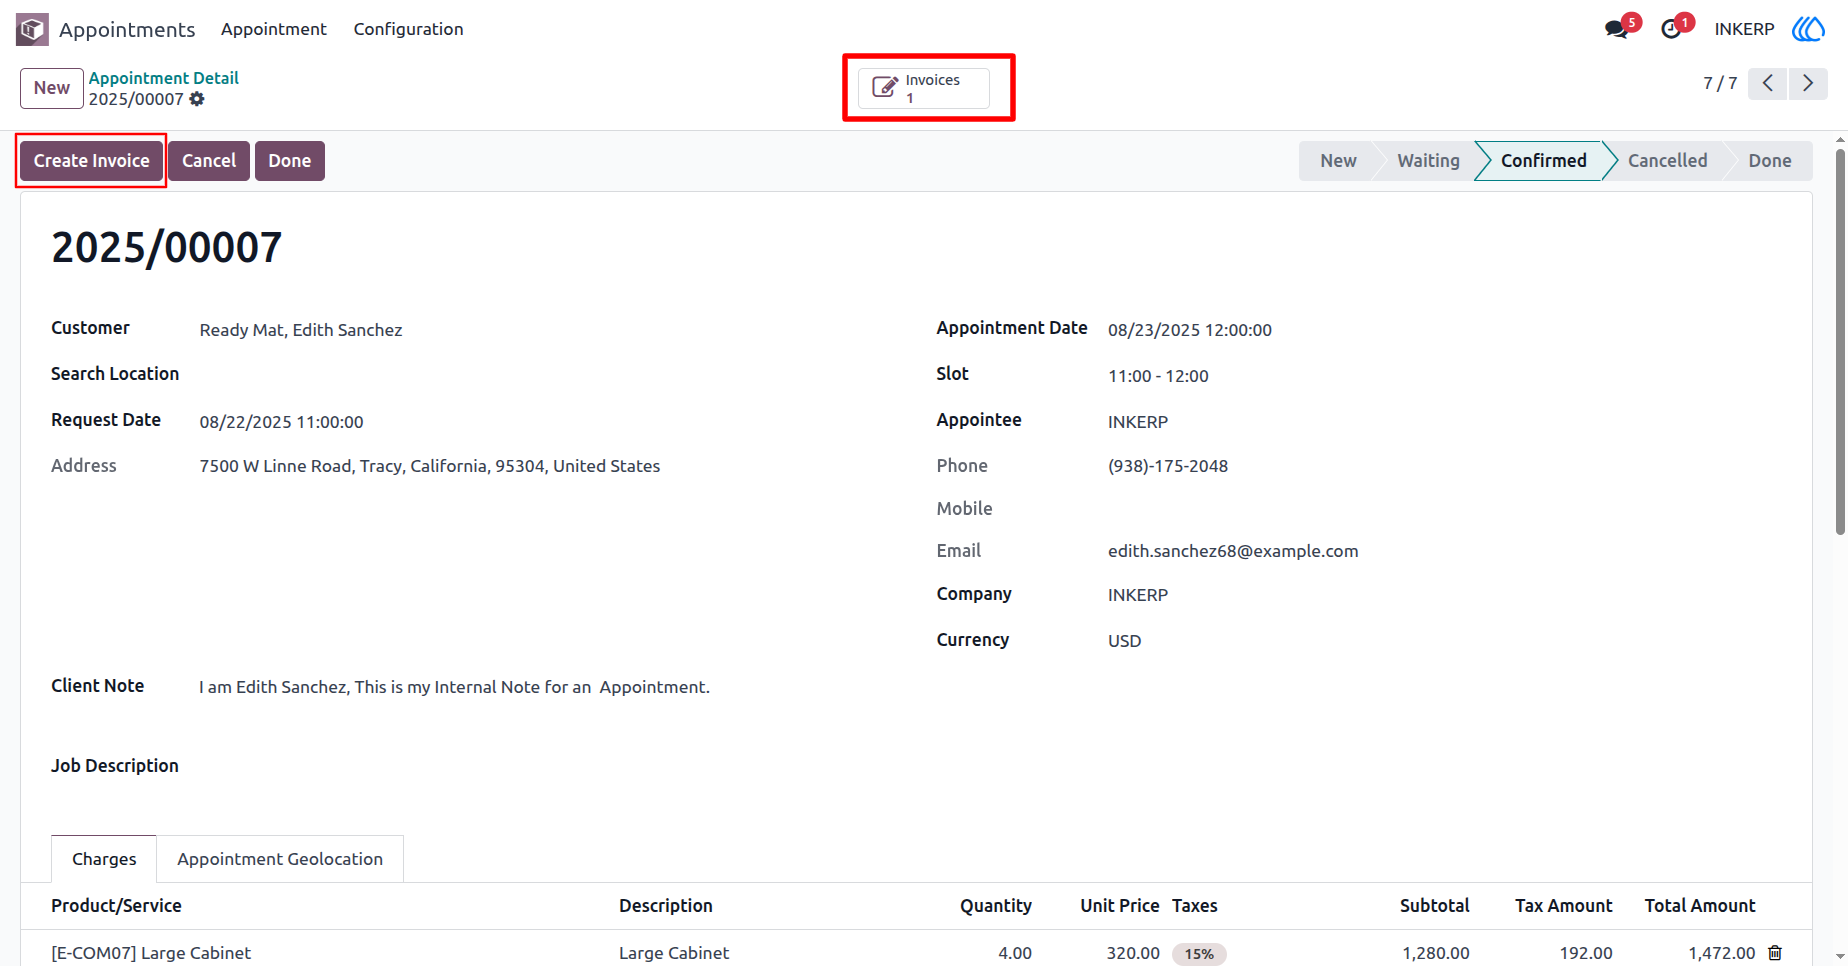Open the Appointment menu
The image size is (1848, 966).
tap(274, 29)
